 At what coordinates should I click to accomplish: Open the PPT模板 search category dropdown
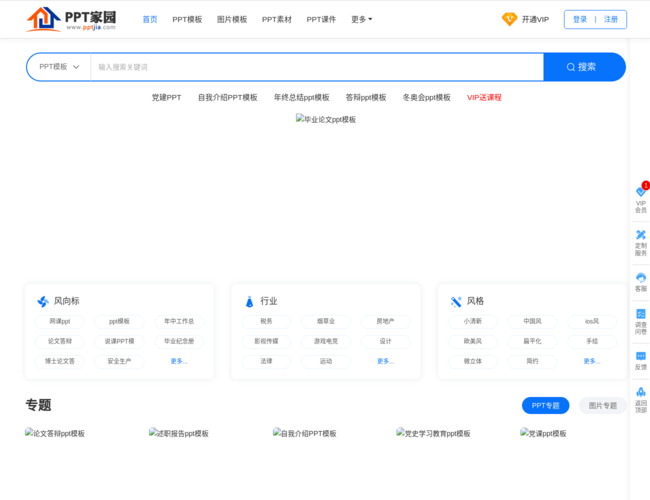[x=59, y=67]
